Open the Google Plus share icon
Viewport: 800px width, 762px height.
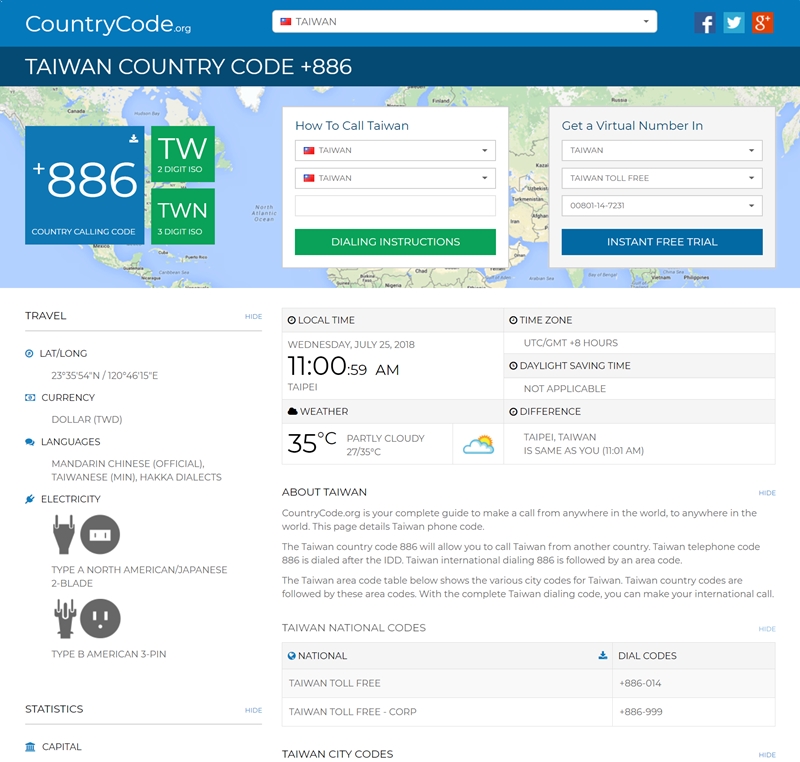point(762,23)
